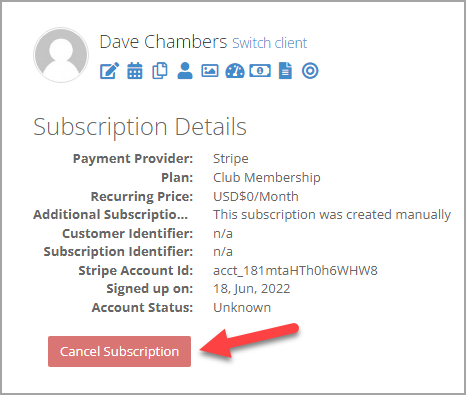The width and height of the screenshot is (466, 395).
Task: Click Dave Chambers' profile avatar
Action: pos(61,55)
